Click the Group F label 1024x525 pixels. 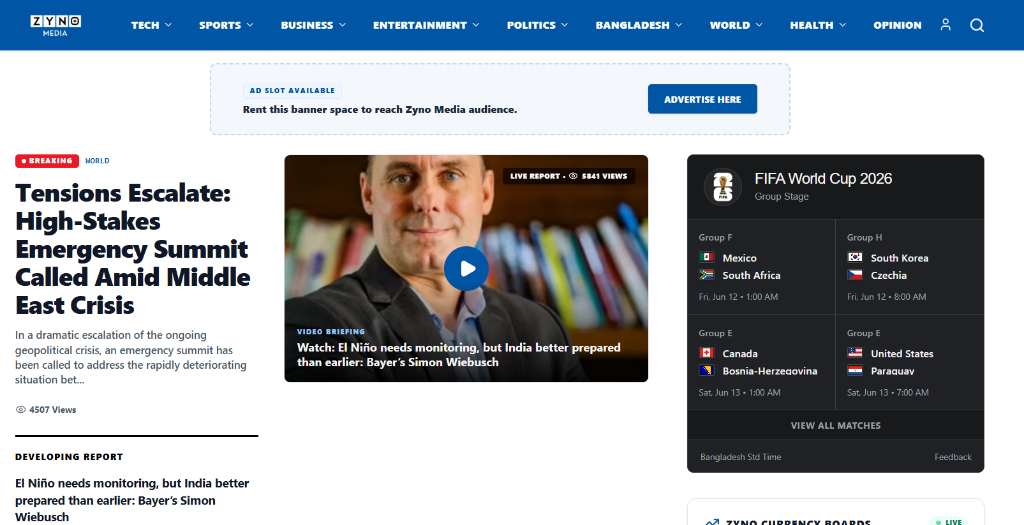coord(715,237)
